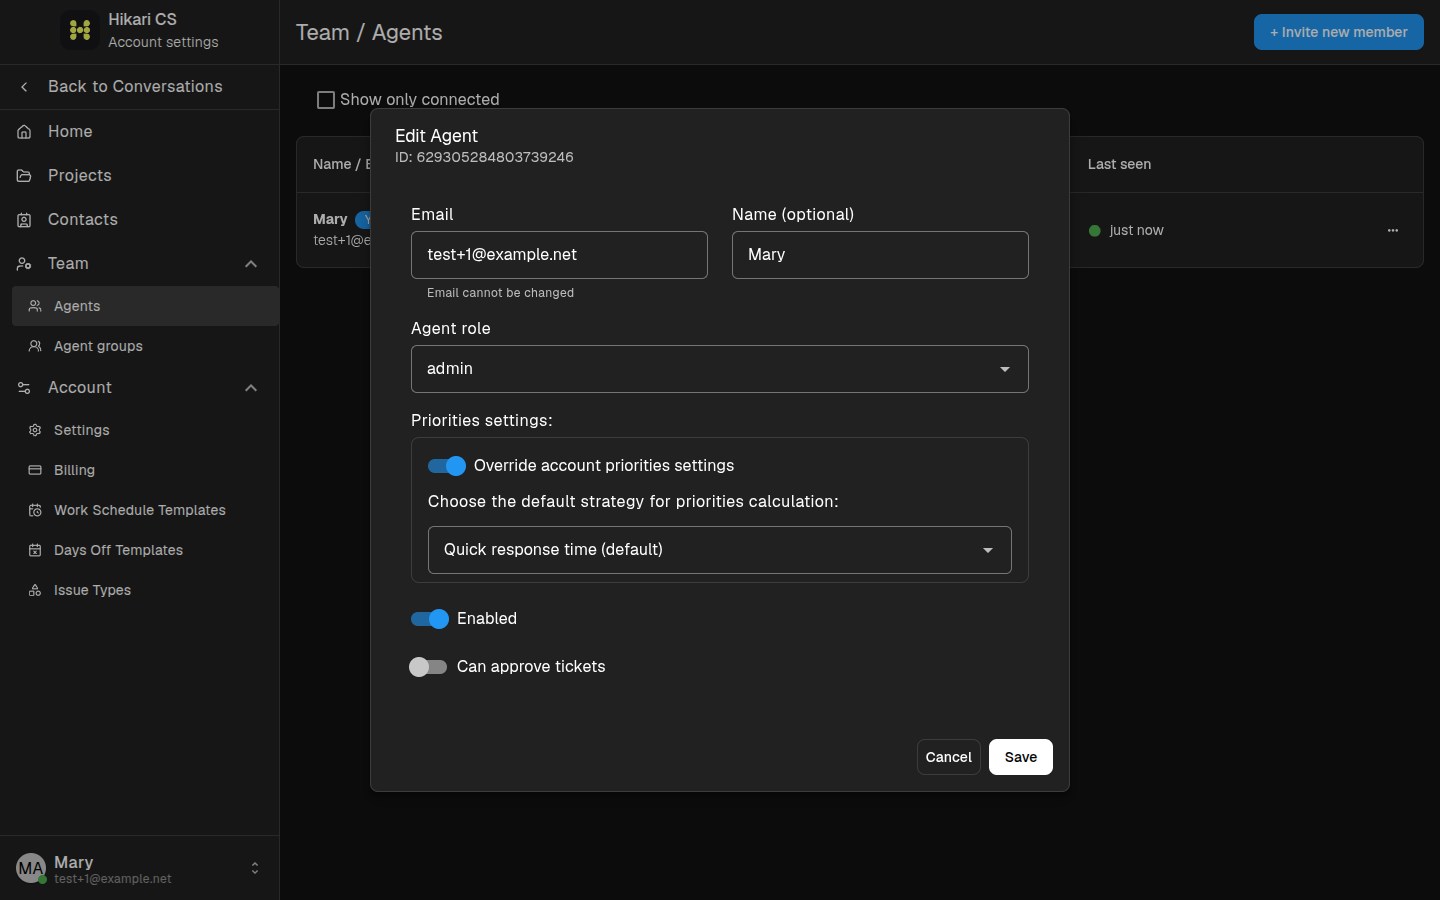Click the Email input field
Image resolution: width=1440 pixels, height=900 pixels.
point(559,255)
